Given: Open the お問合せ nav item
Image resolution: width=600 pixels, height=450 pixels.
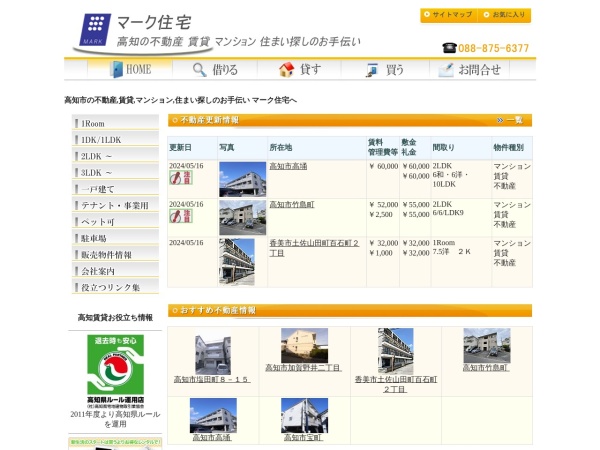Looking at the screenshot, I should click(x=470, y=70).
